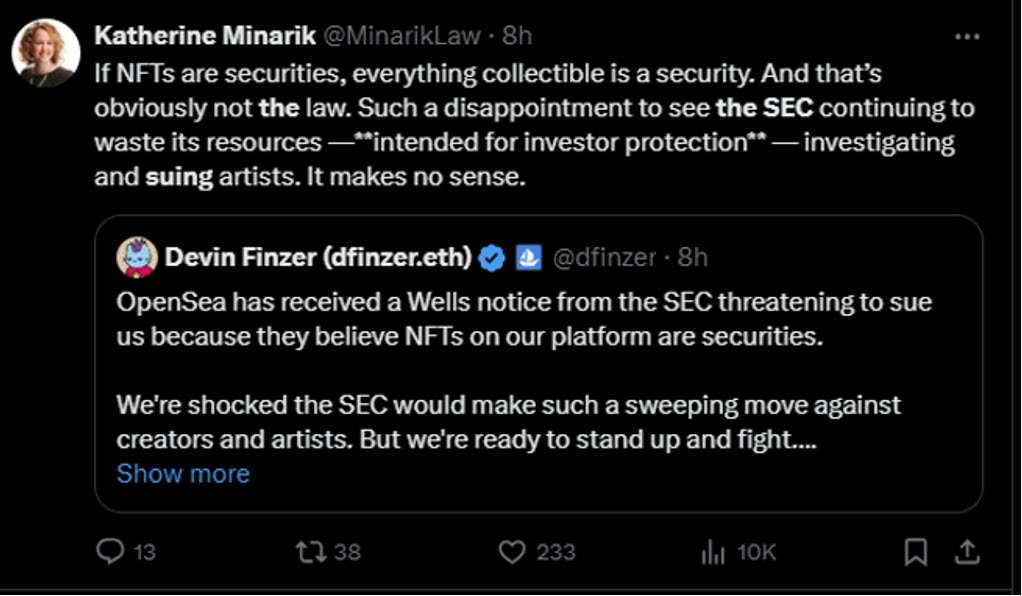Like the tweet with 233 likes
The image size is (1022, 596).
click(x=514, y=551)
